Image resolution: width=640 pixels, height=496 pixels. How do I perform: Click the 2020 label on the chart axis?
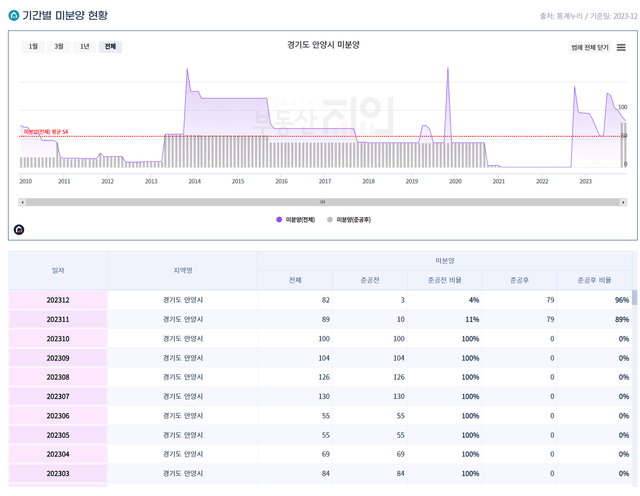pos(455,181)
